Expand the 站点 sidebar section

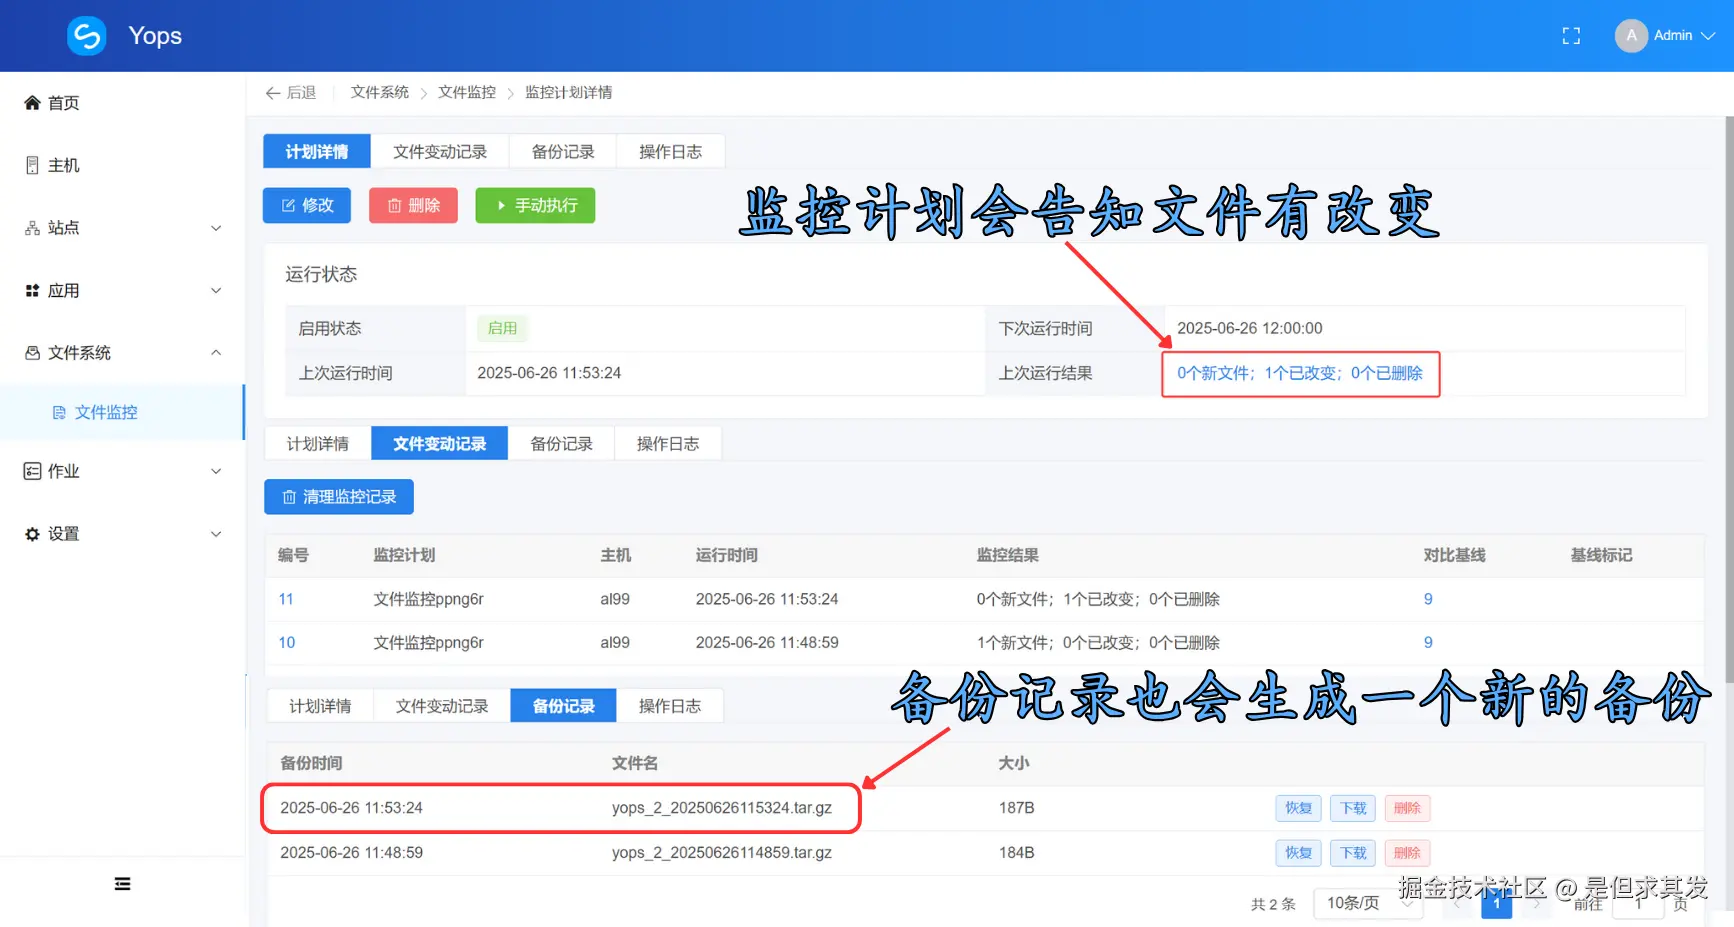216,227
